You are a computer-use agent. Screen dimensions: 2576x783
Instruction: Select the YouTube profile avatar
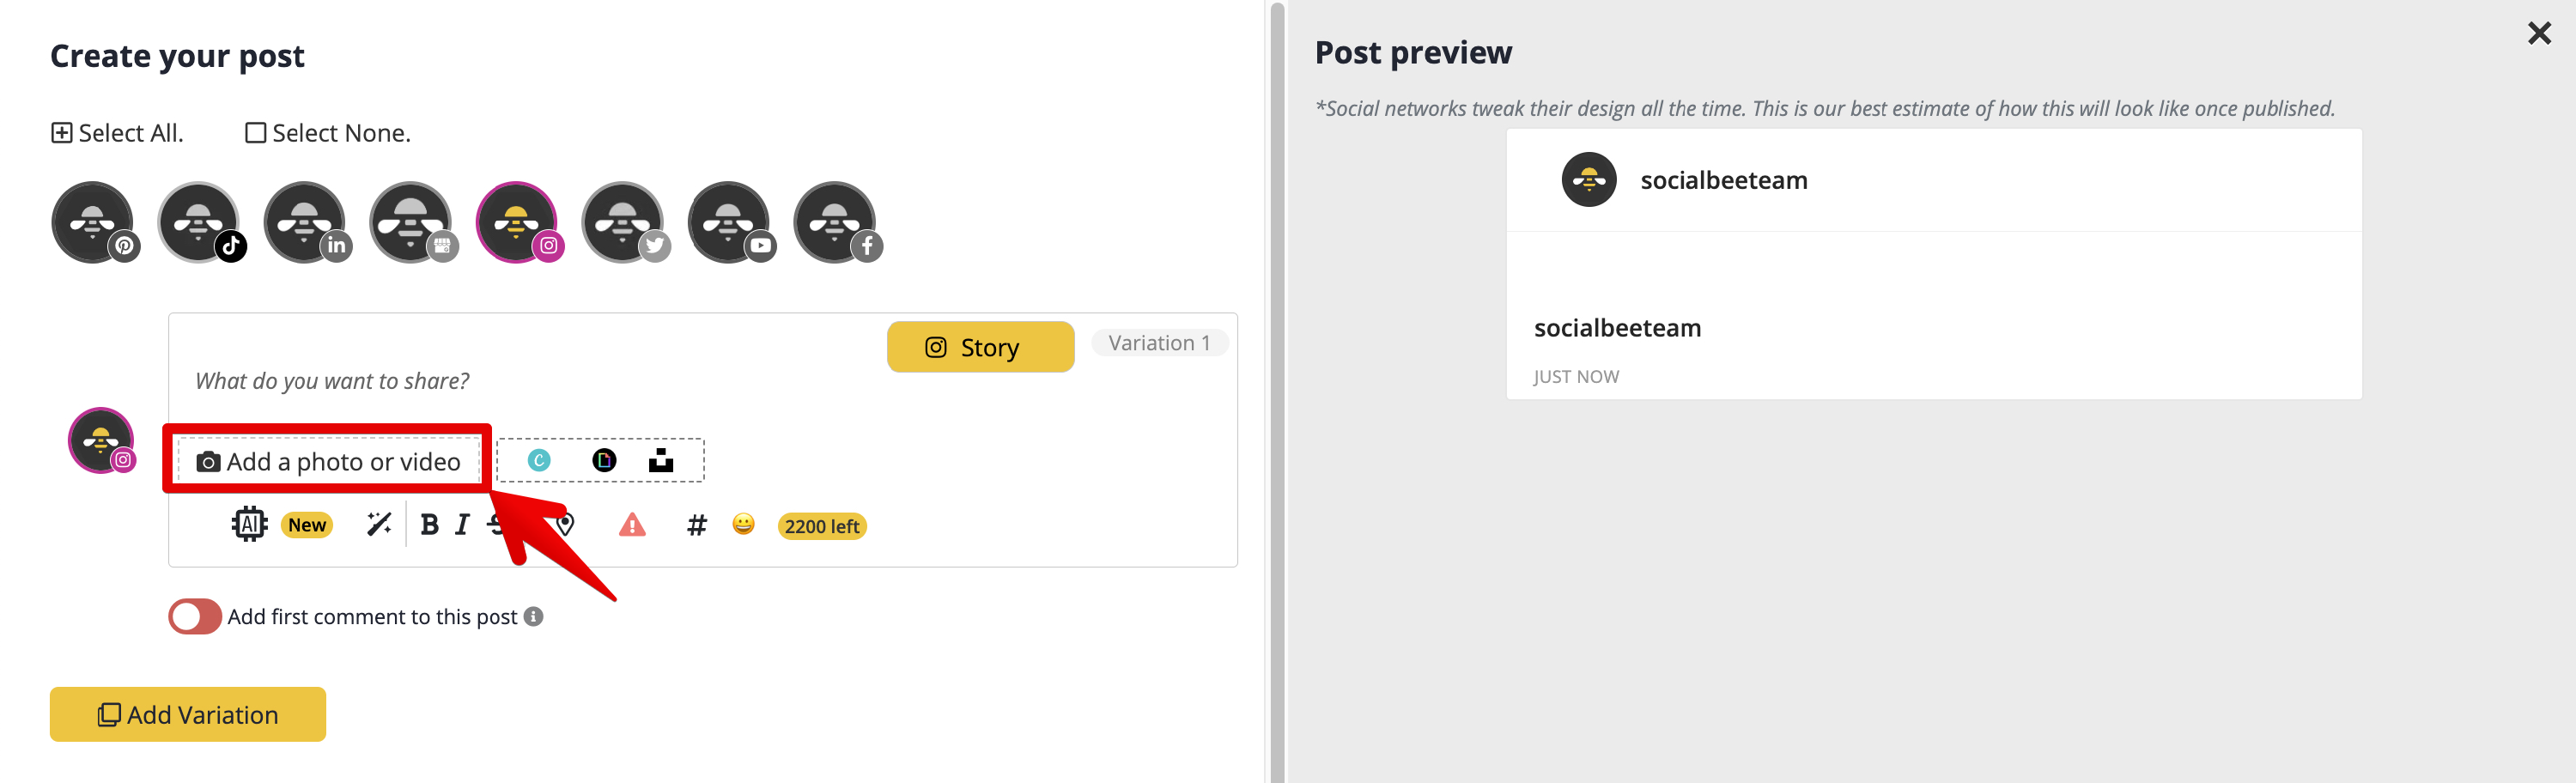click(x=730, y=222)
